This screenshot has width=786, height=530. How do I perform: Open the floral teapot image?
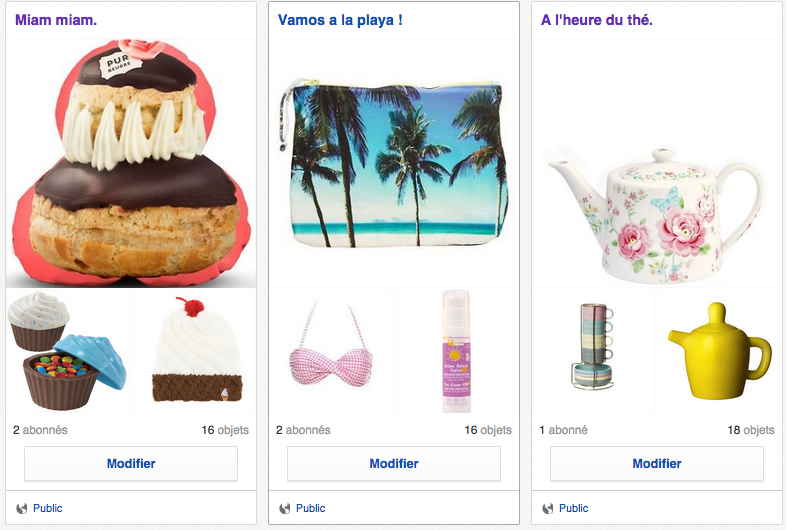pyautogui.click(x=657, y=163)
